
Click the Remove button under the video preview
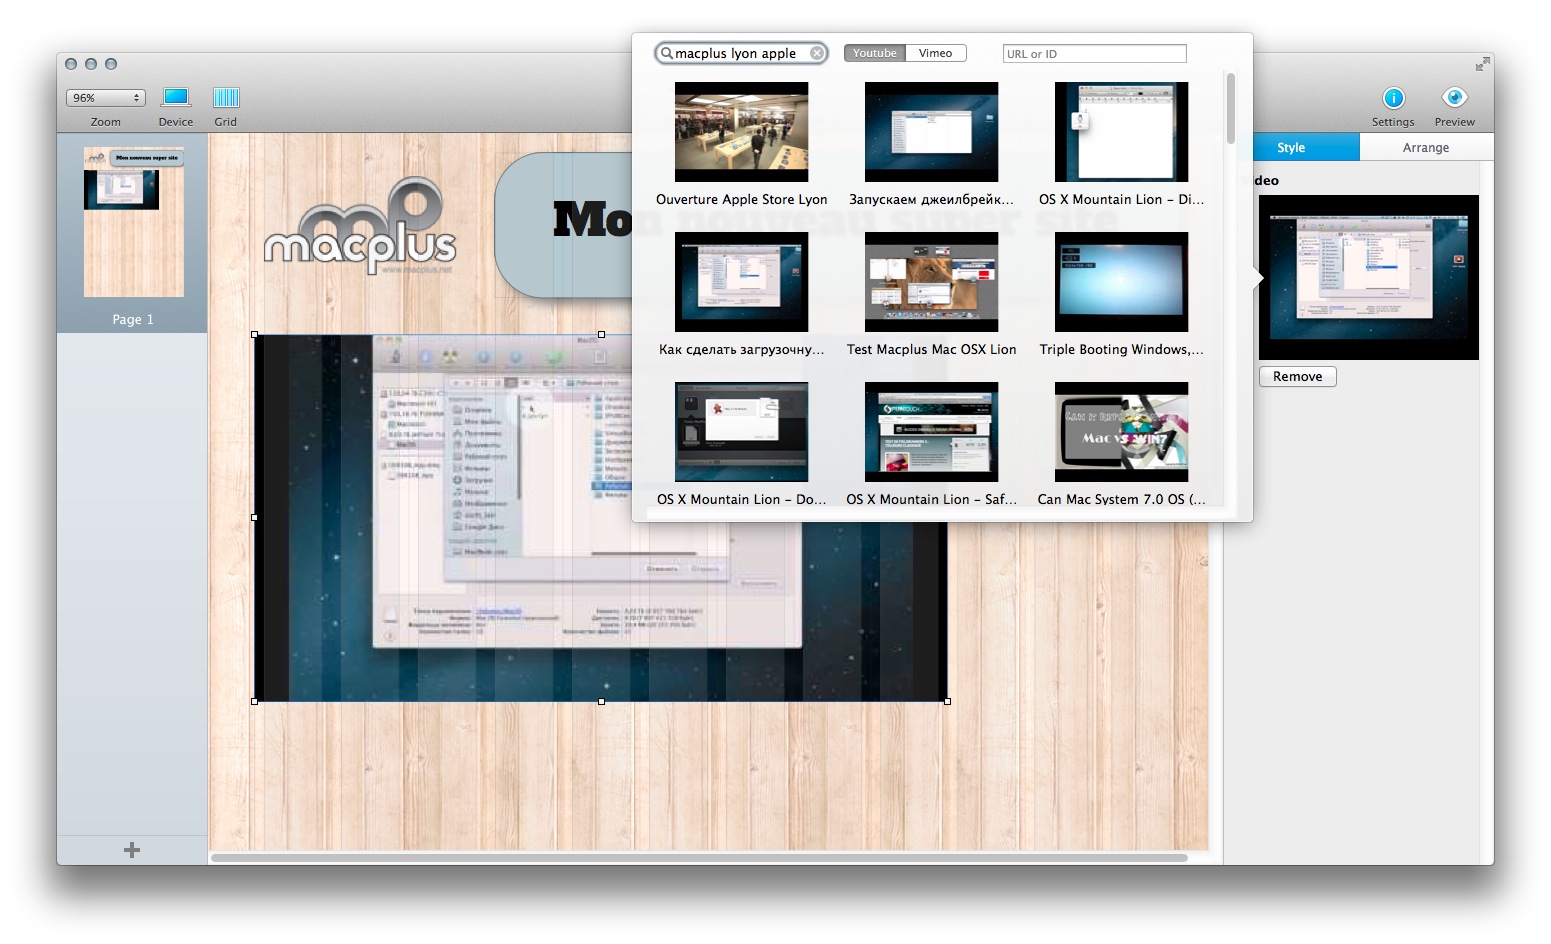(1298, 377)
